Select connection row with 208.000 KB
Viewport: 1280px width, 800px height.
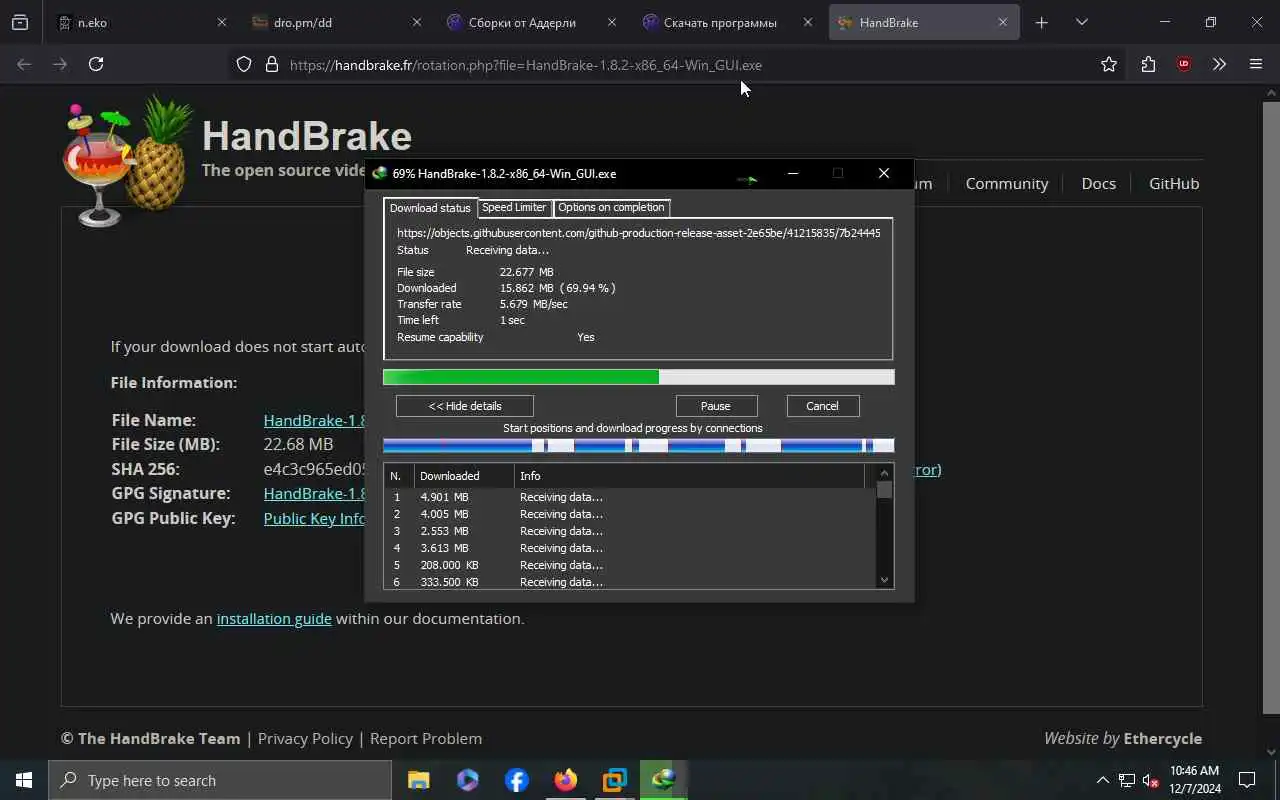[630, 565]
